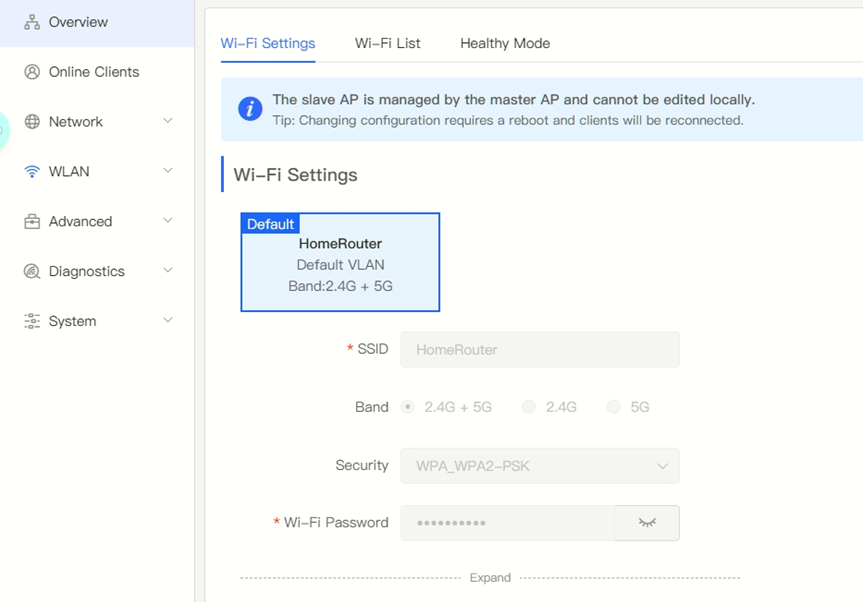863x602 pixels.
Task: Click the blue info icon in banner
Action: (x=250, y=108)
